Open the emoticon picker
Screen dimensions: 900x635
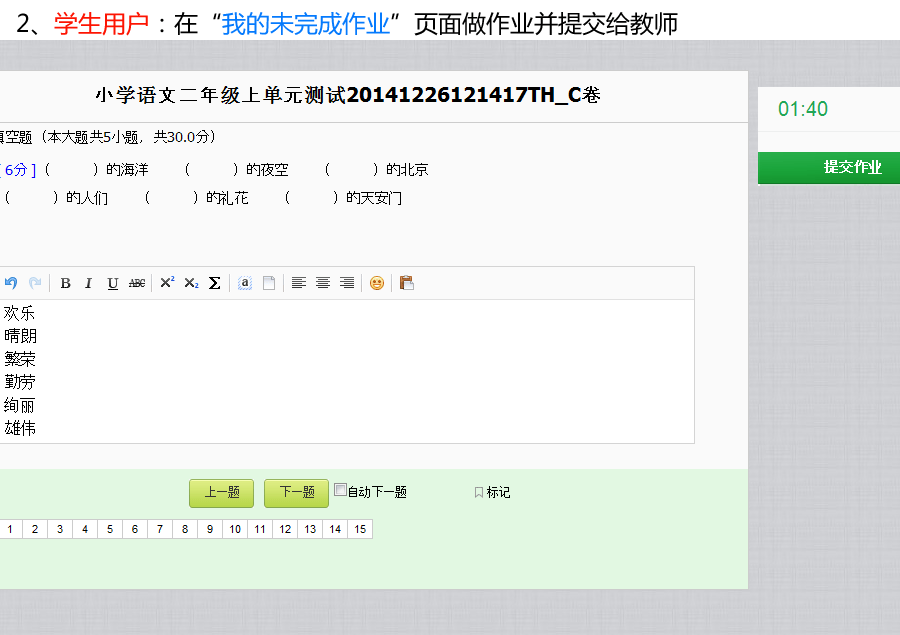(x=377, y=283)
